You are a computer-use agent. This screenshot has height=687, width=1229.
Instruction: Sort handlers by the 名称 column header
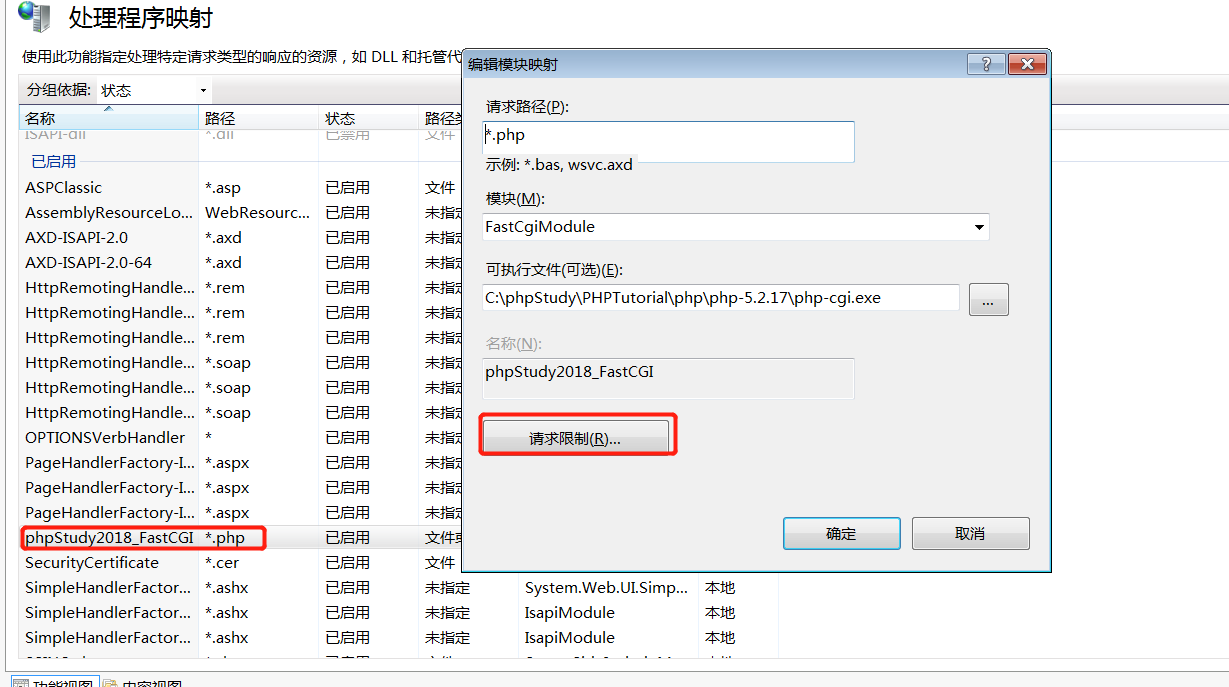(40, 117)
